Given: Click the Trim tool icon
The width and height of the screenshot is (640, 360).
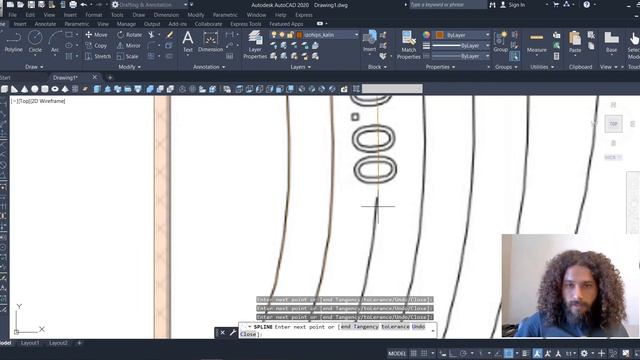Looking at the screenshot, I should (151, 35).
